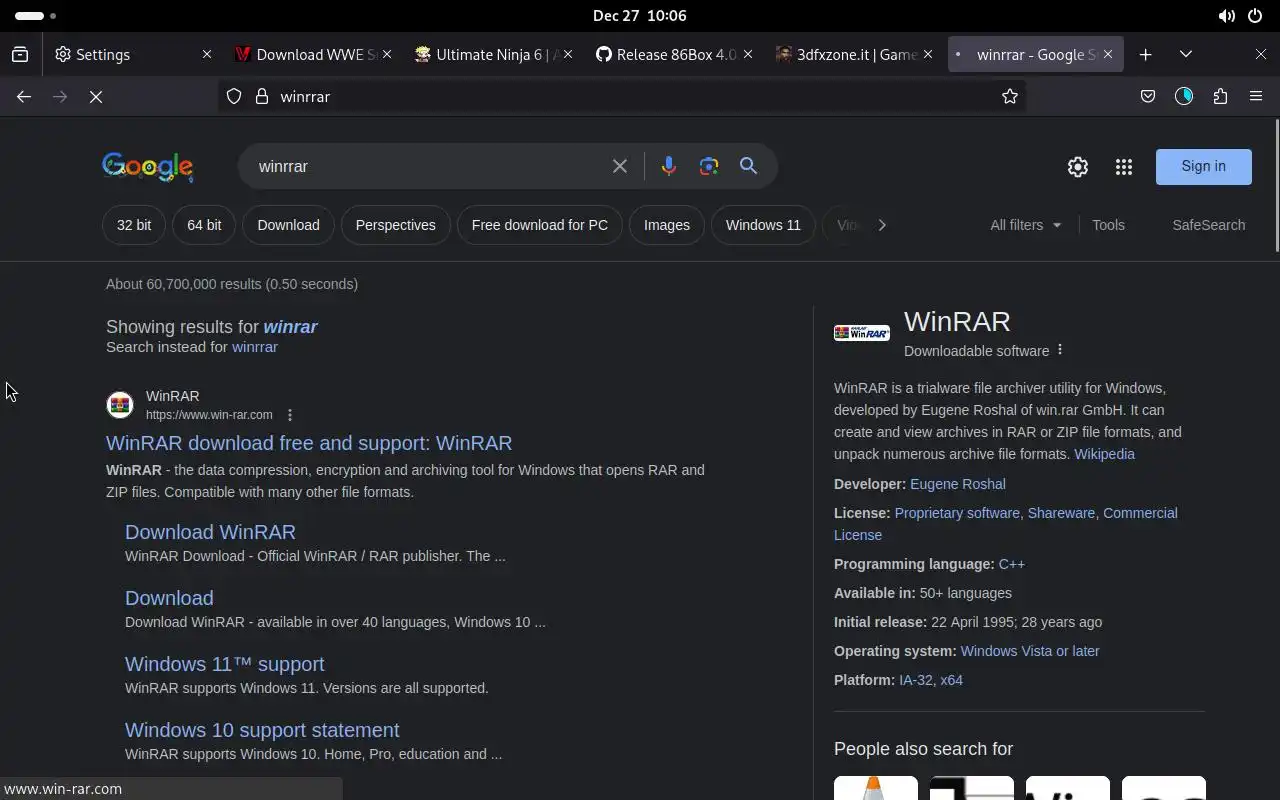Start voice search with microphone
This screenshot has height=800, width=1280.
click(669, 166)
